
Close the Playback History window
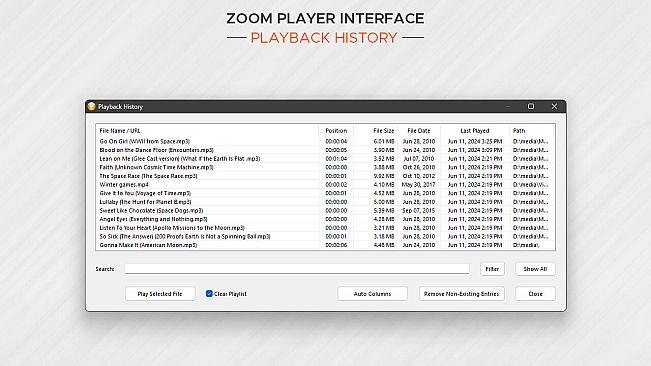pyautogui.click(x=554, y=106)
